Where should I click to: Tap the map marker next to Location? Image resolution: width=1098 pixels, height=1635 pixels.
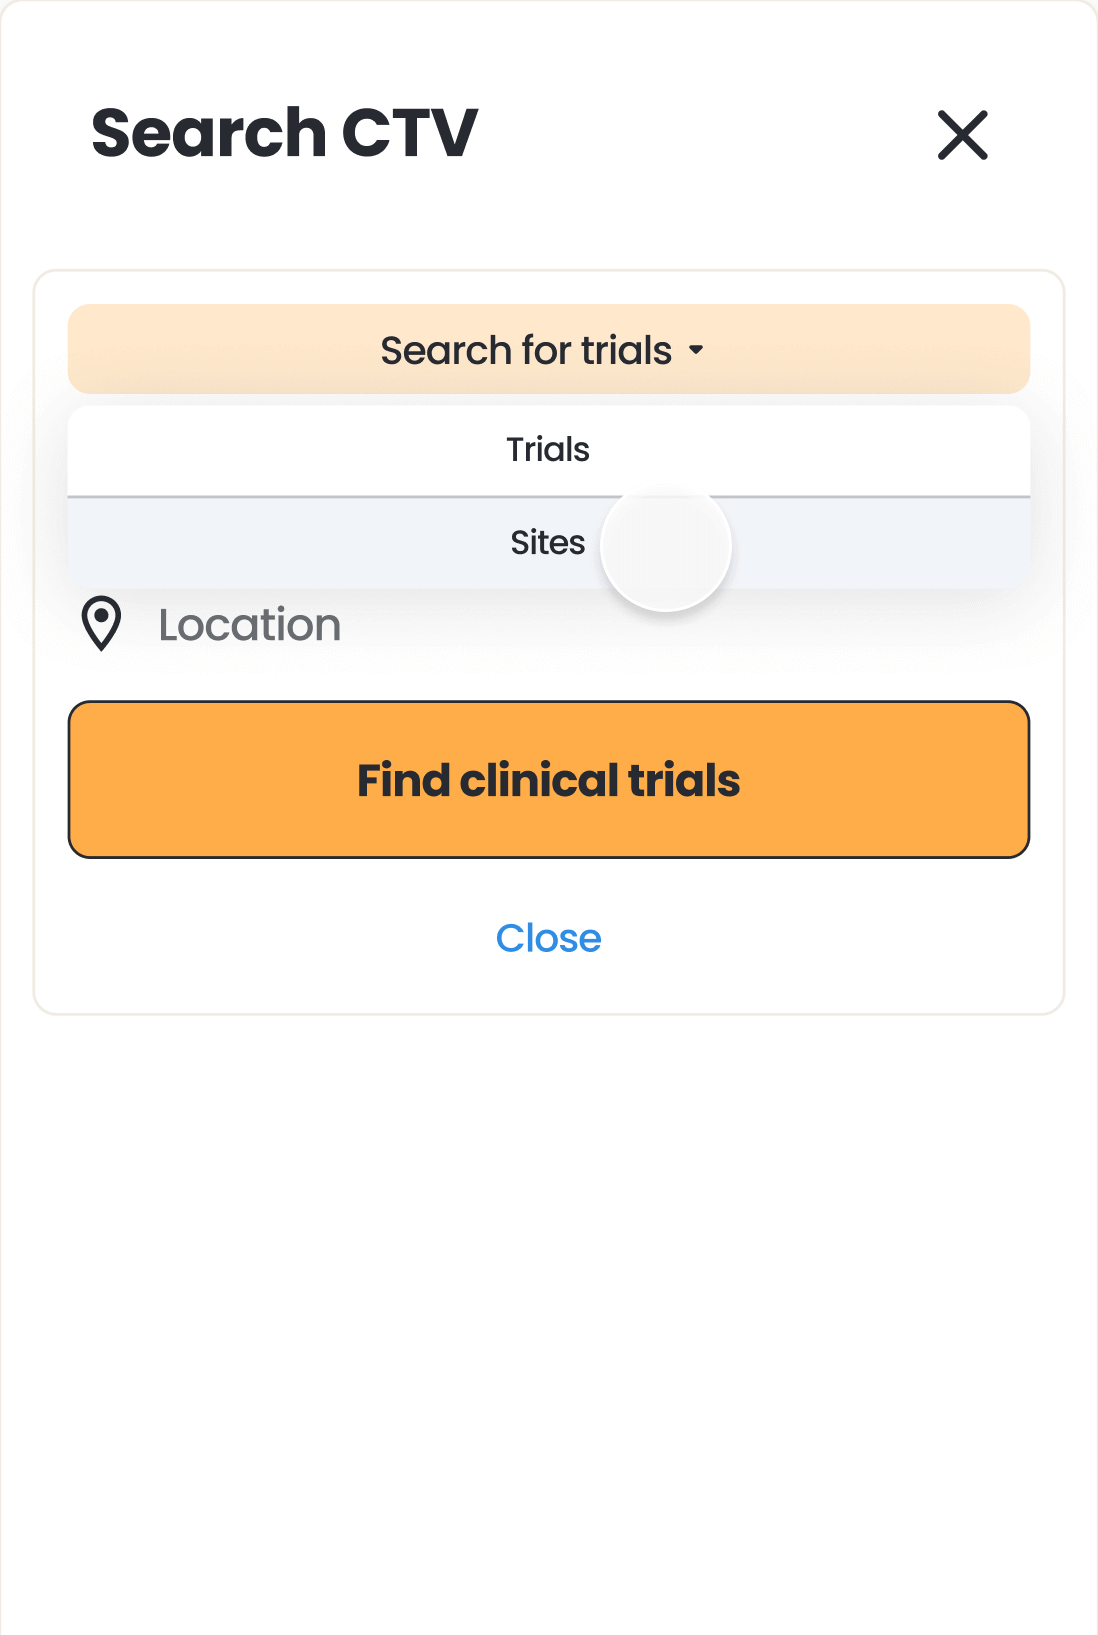[101, 623]
